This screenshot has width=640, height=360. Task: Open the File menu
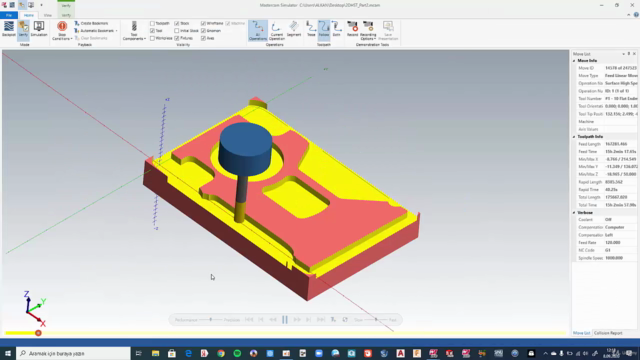click(9, 15)
